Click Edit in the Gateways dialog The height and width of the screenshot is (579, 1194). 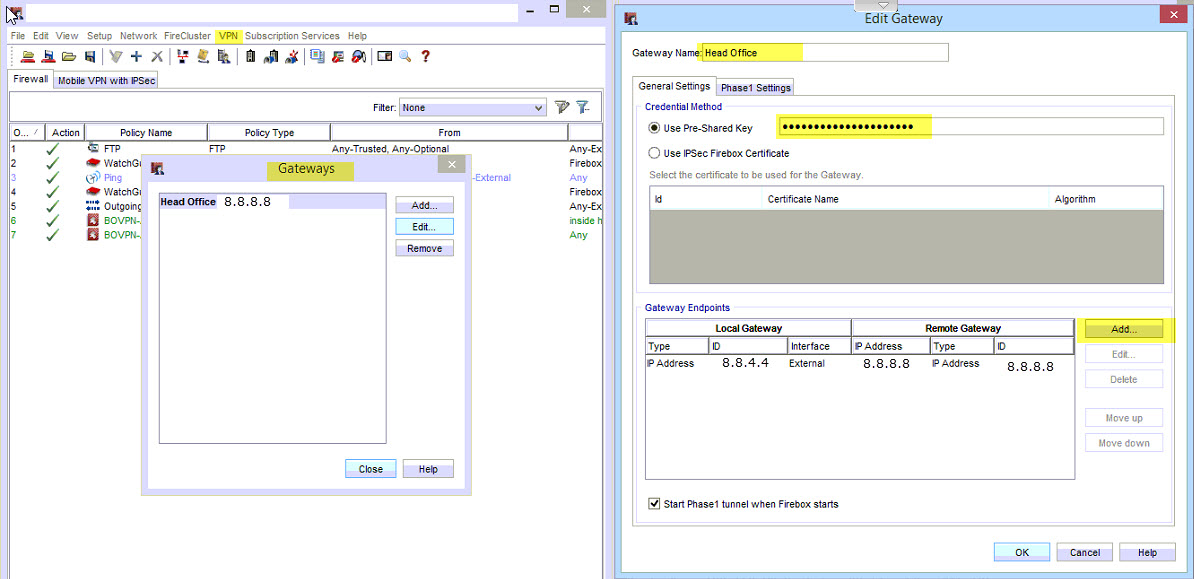424,226
